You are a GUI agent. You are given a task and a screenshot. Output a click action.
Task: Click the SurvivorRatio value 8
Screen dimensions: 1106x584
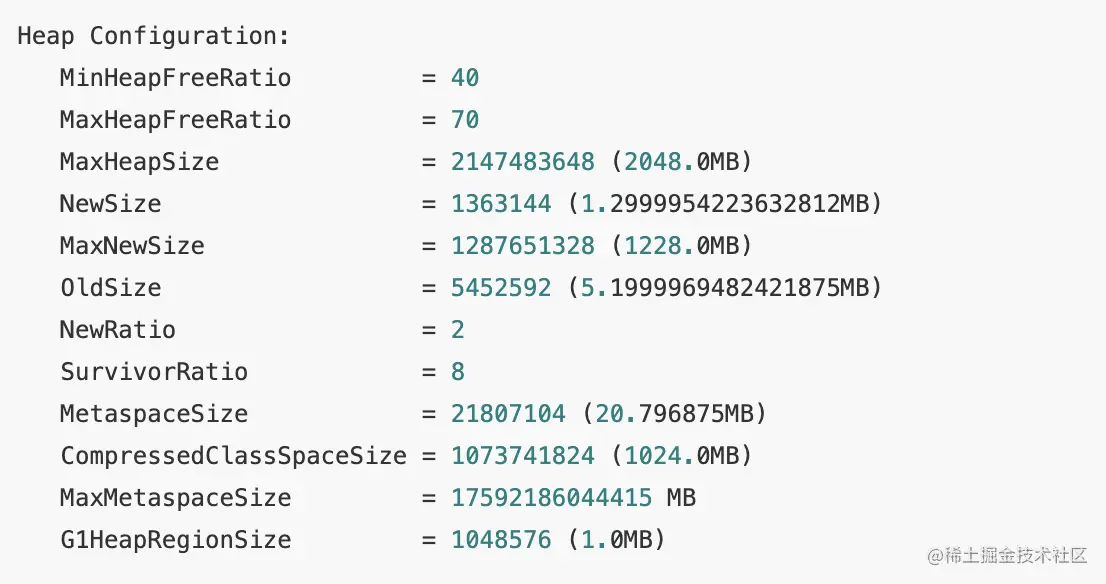[x=458, y=372]
